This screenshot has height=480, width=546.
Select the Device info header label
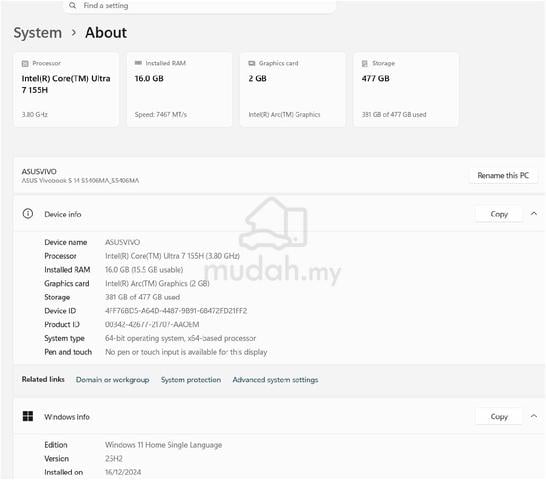63,214
